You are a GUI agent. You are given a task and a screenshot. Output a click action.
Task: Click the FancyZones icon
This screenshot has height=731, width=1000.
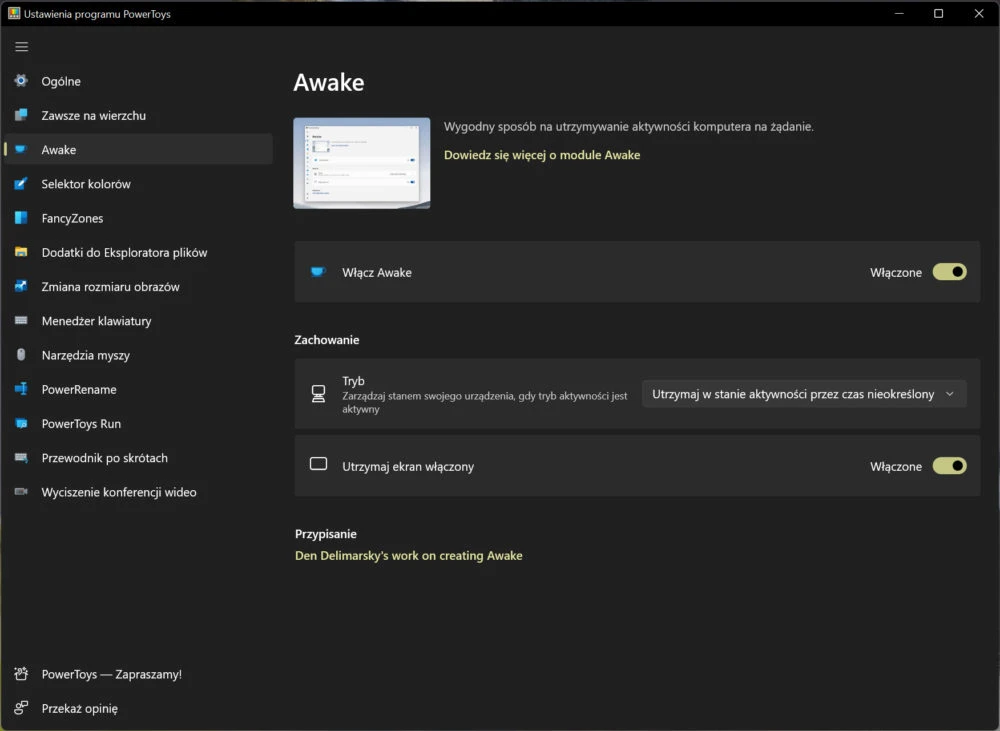(21, 218)
